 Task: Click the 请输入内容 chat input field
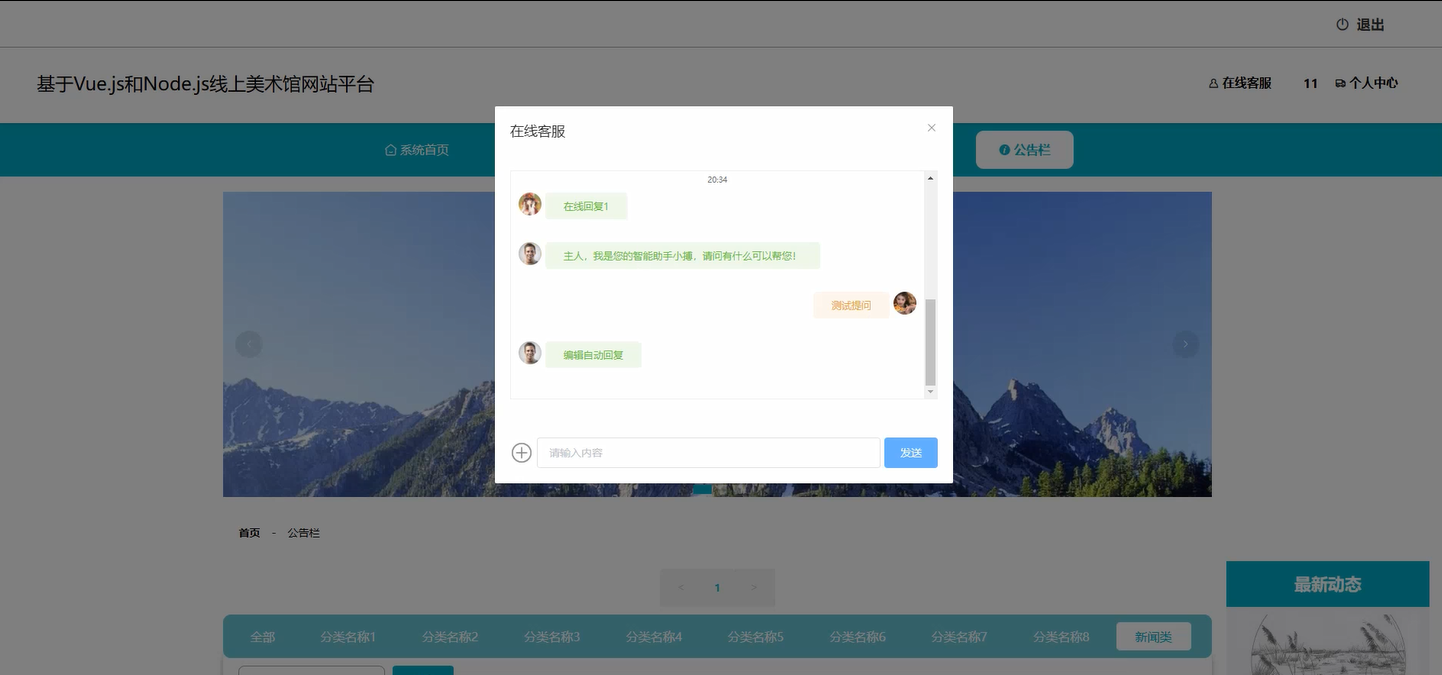708,452
